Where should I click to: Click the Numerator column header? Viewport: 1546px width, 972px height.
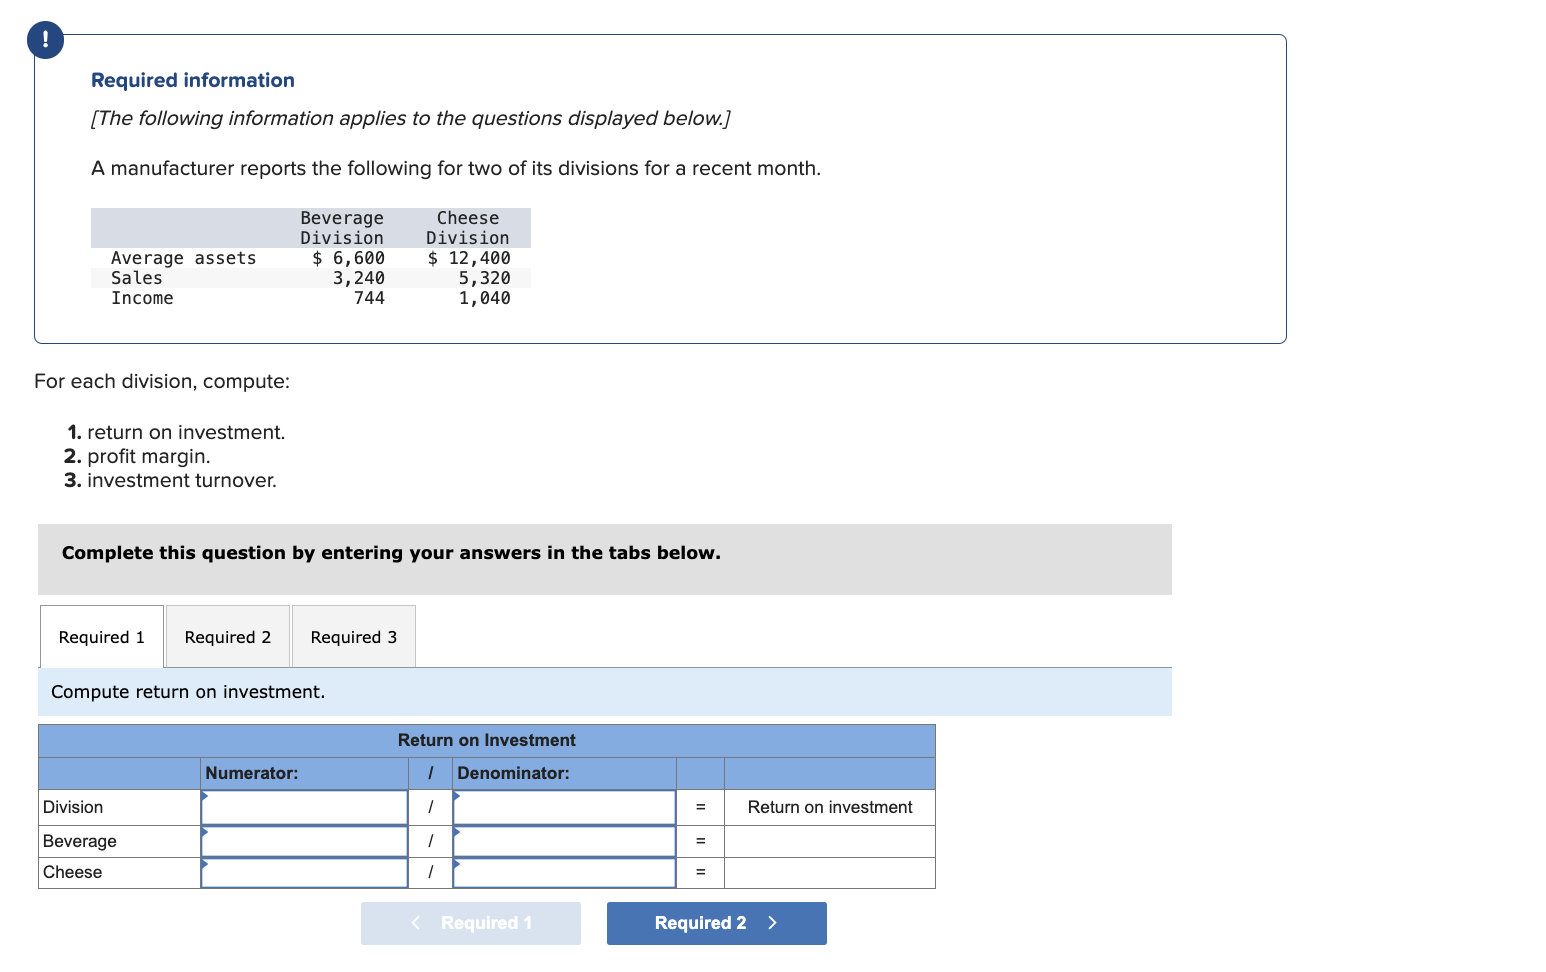point(303,773)
